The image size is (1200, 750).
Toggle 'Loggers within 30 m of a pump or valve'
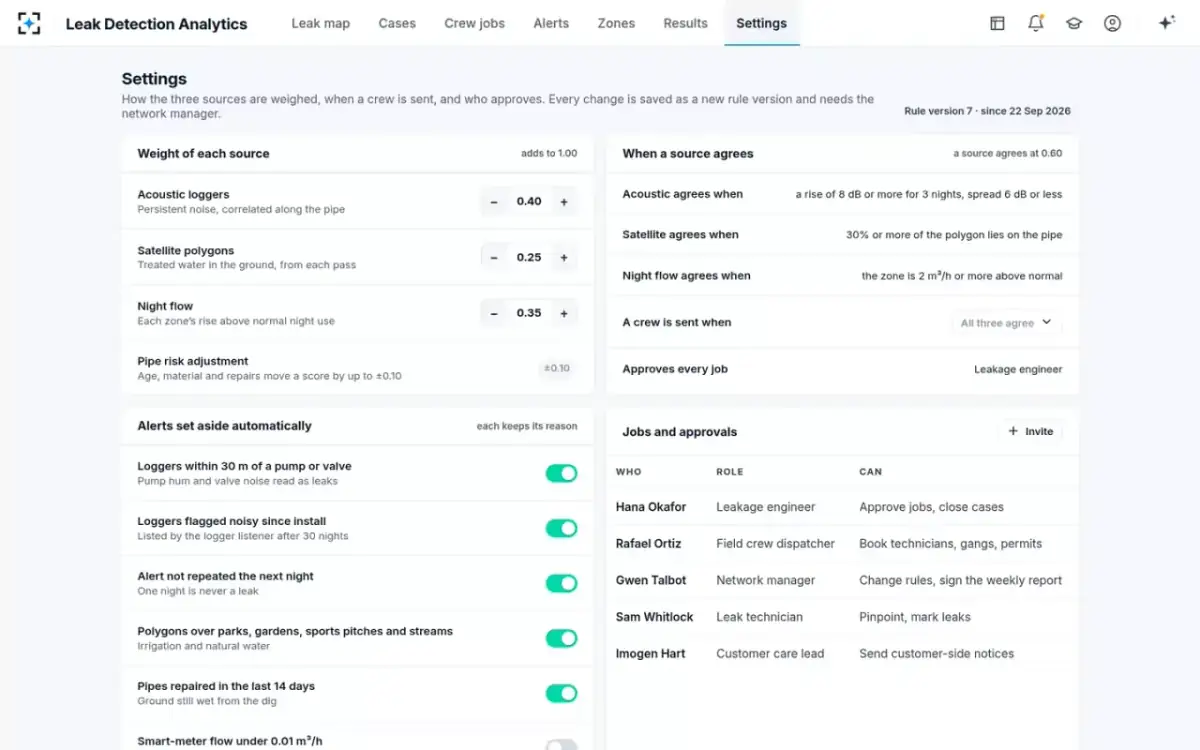(561, 473)
